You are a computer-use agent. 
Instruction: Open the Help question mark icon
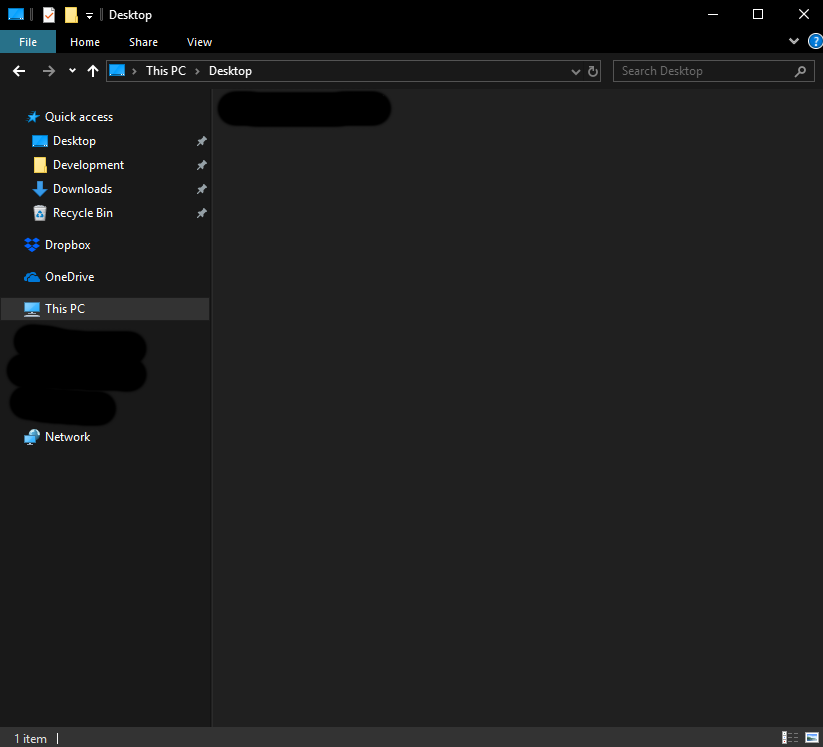(815, 41)
